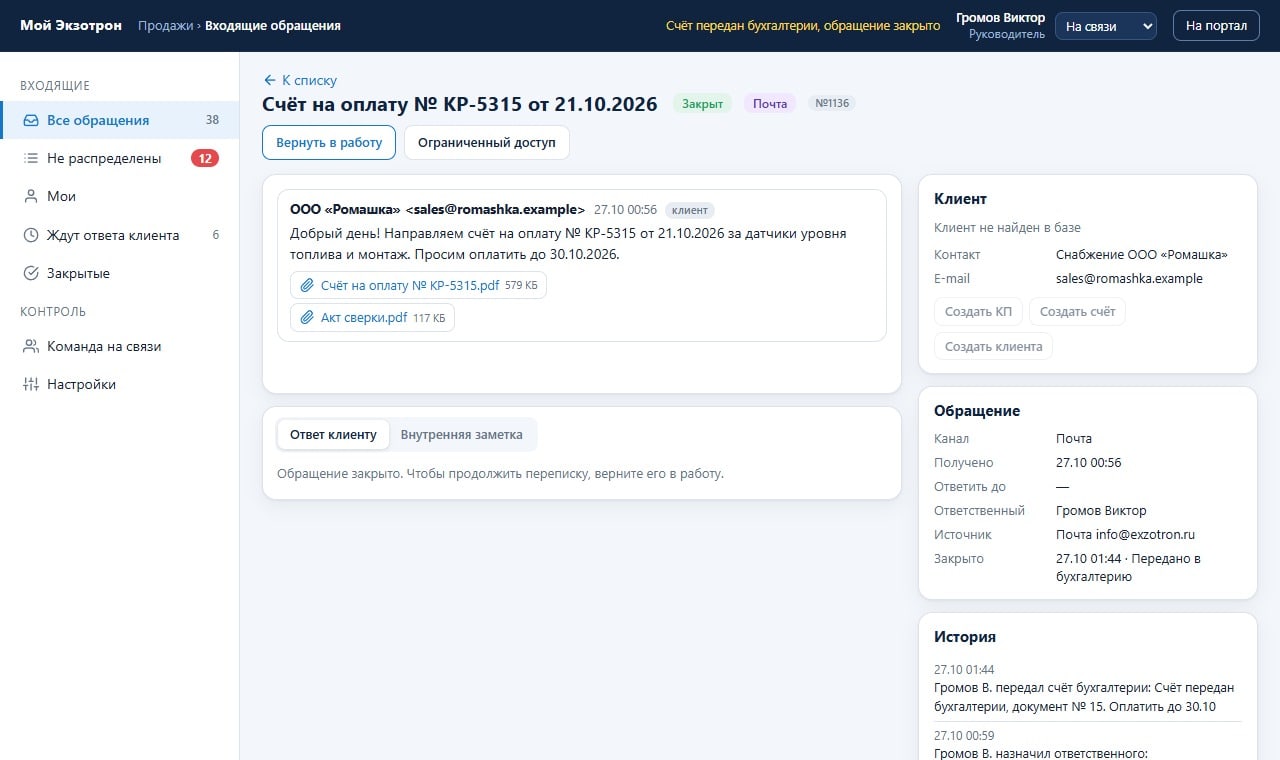Viewport: 1280px width, 760px height.
Task: Click the Создать счёт button
Action: tap(1077, 312)
